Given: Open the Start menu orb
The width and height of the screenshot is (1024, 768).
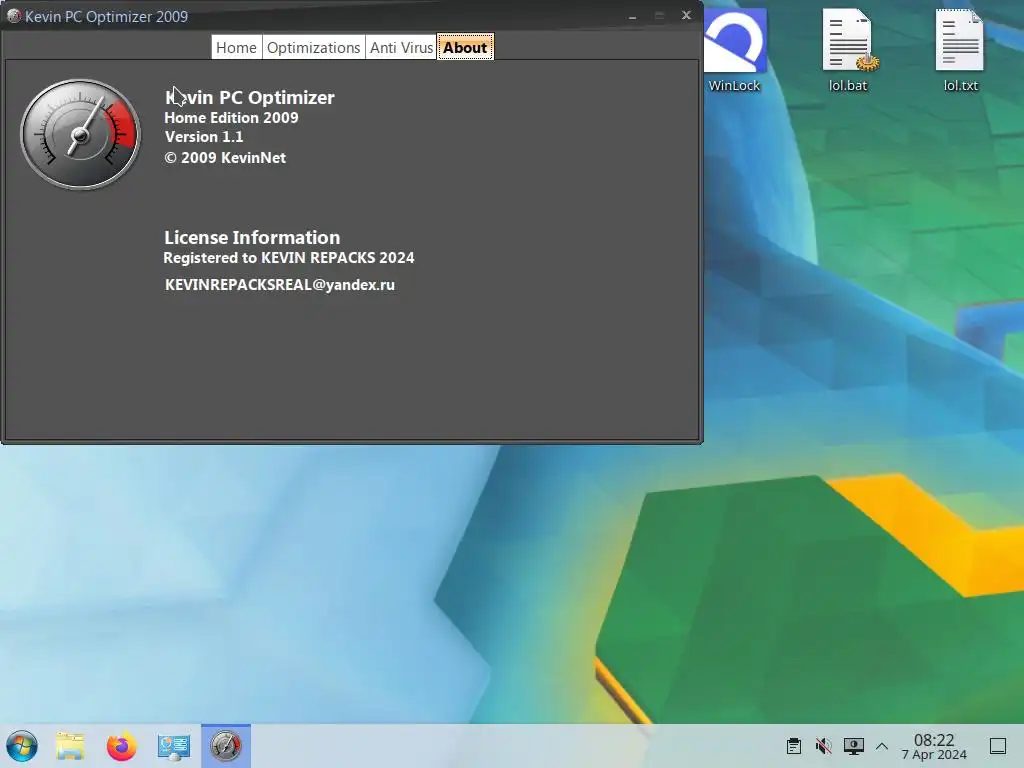Looking at the screenshot, I should pos(22,746).
